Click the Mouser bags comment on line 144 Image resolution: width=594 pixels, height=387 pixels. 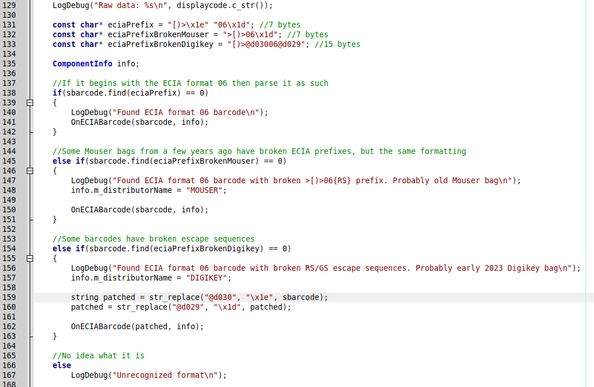(x=259, y=151)
